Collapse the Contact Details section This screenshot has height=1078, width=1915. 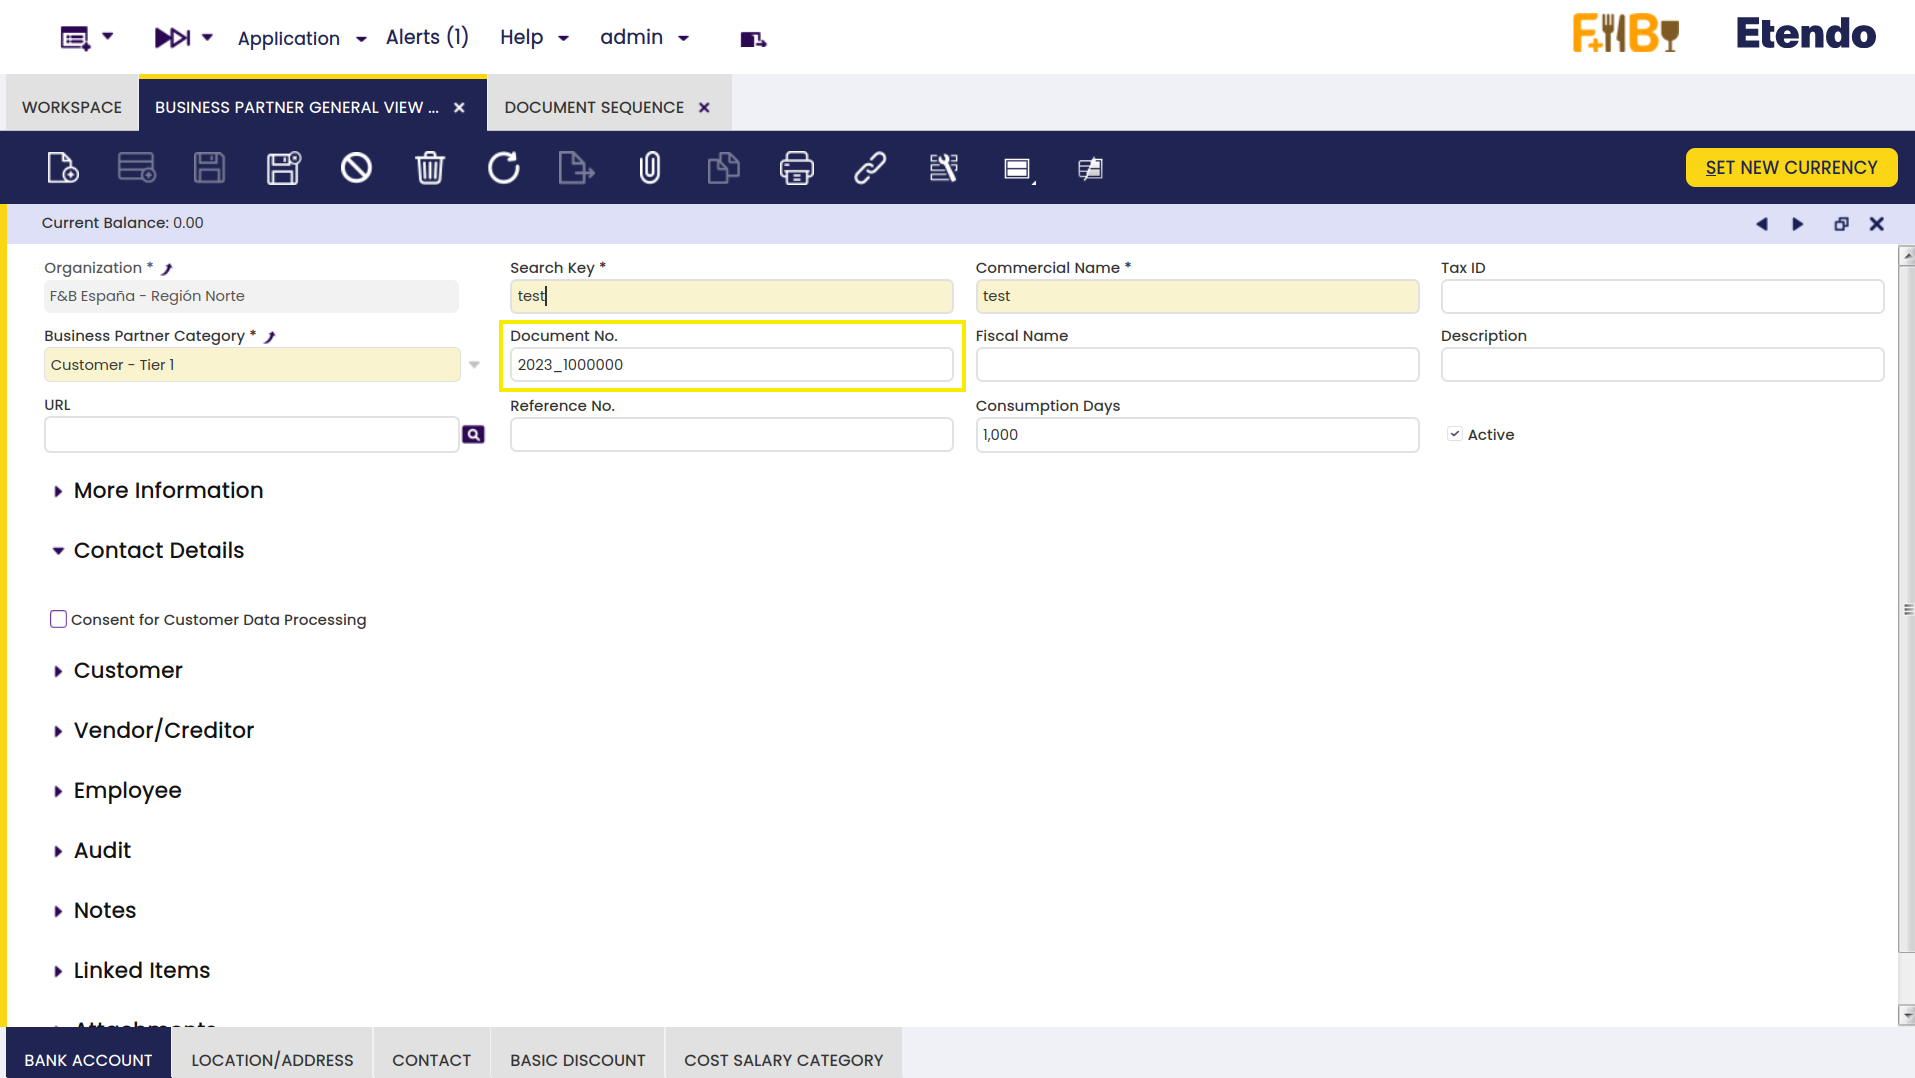tap(158, 551)
